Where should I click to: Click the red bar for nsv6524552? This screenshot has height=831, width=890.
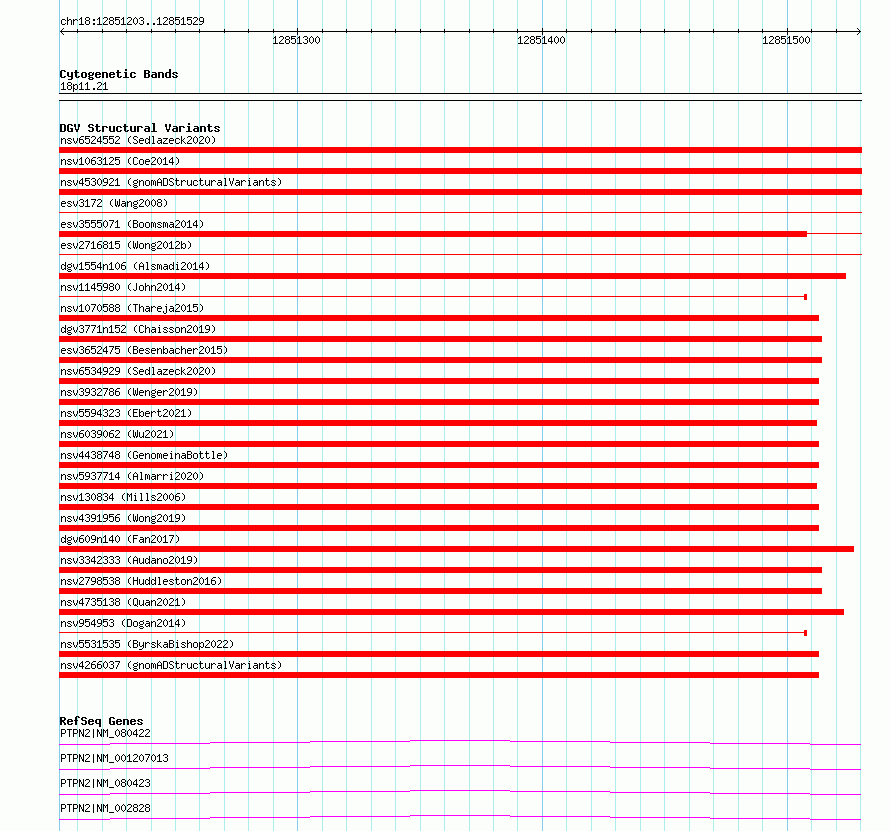coord(460,150)
